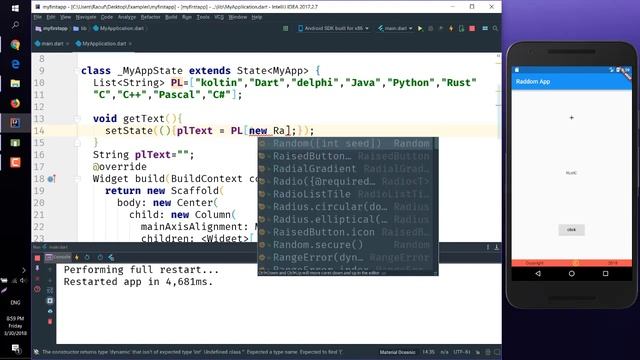The image size is (640, 360).
Task: Click the Material Oceanic theme label in the status bar
Action: (397, 352)
